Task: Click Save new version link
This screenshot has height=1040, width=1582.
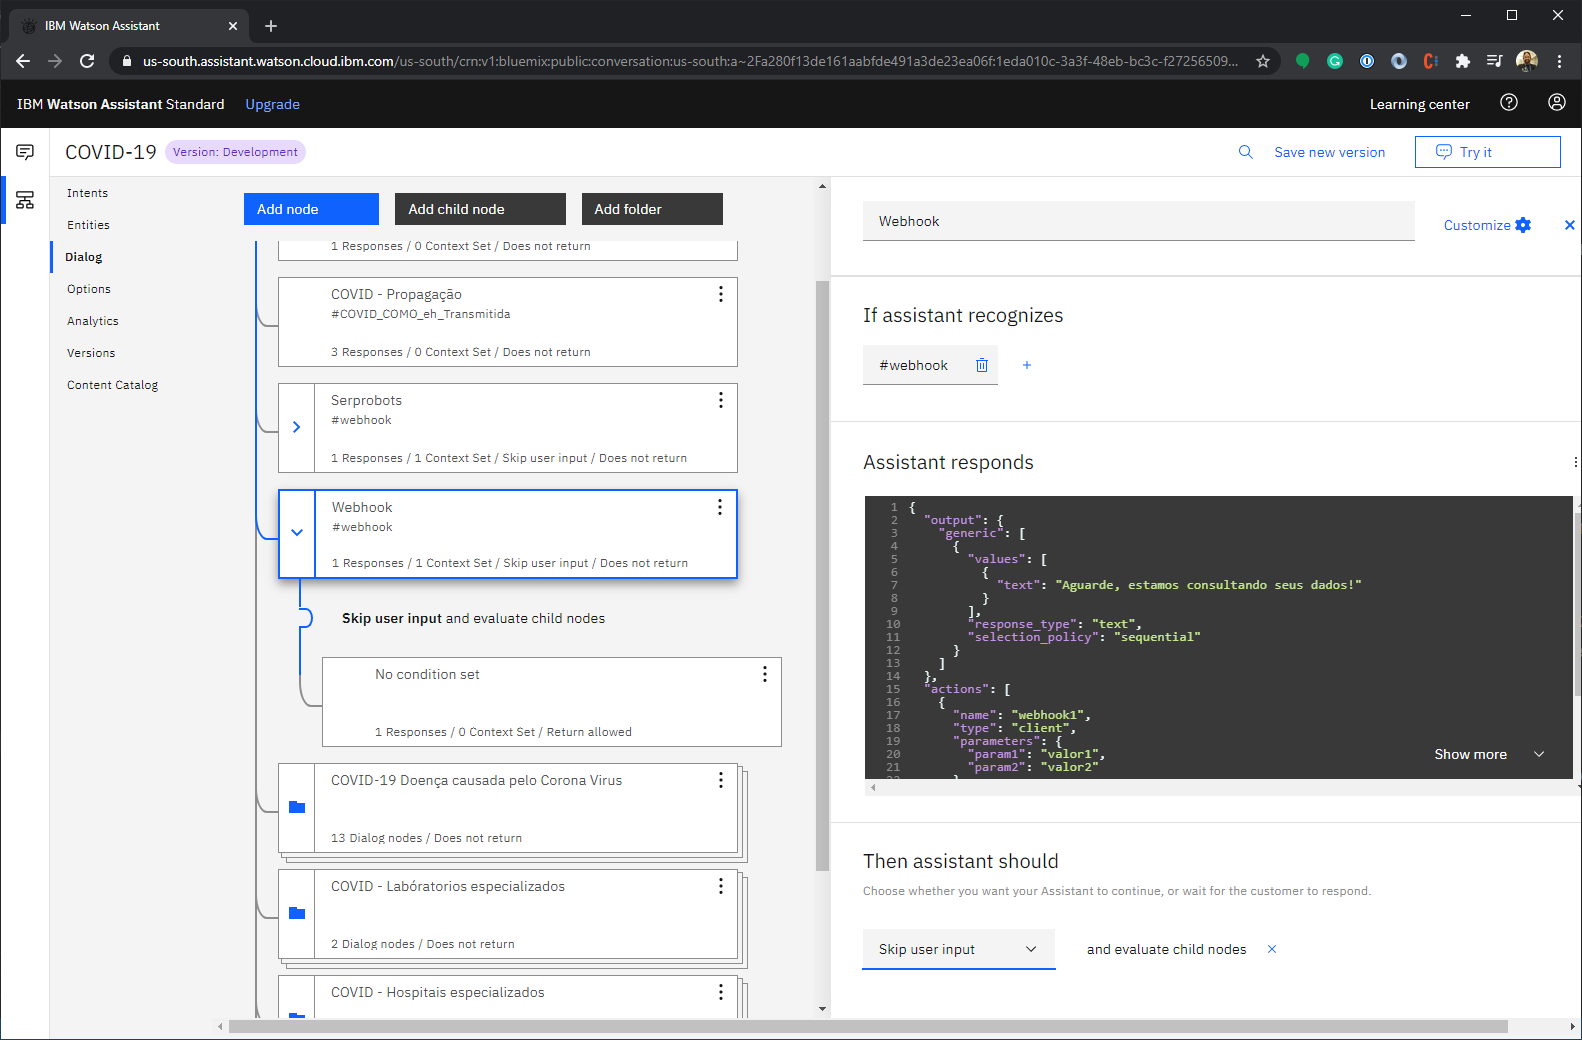Action: (x=1329, y=152)
